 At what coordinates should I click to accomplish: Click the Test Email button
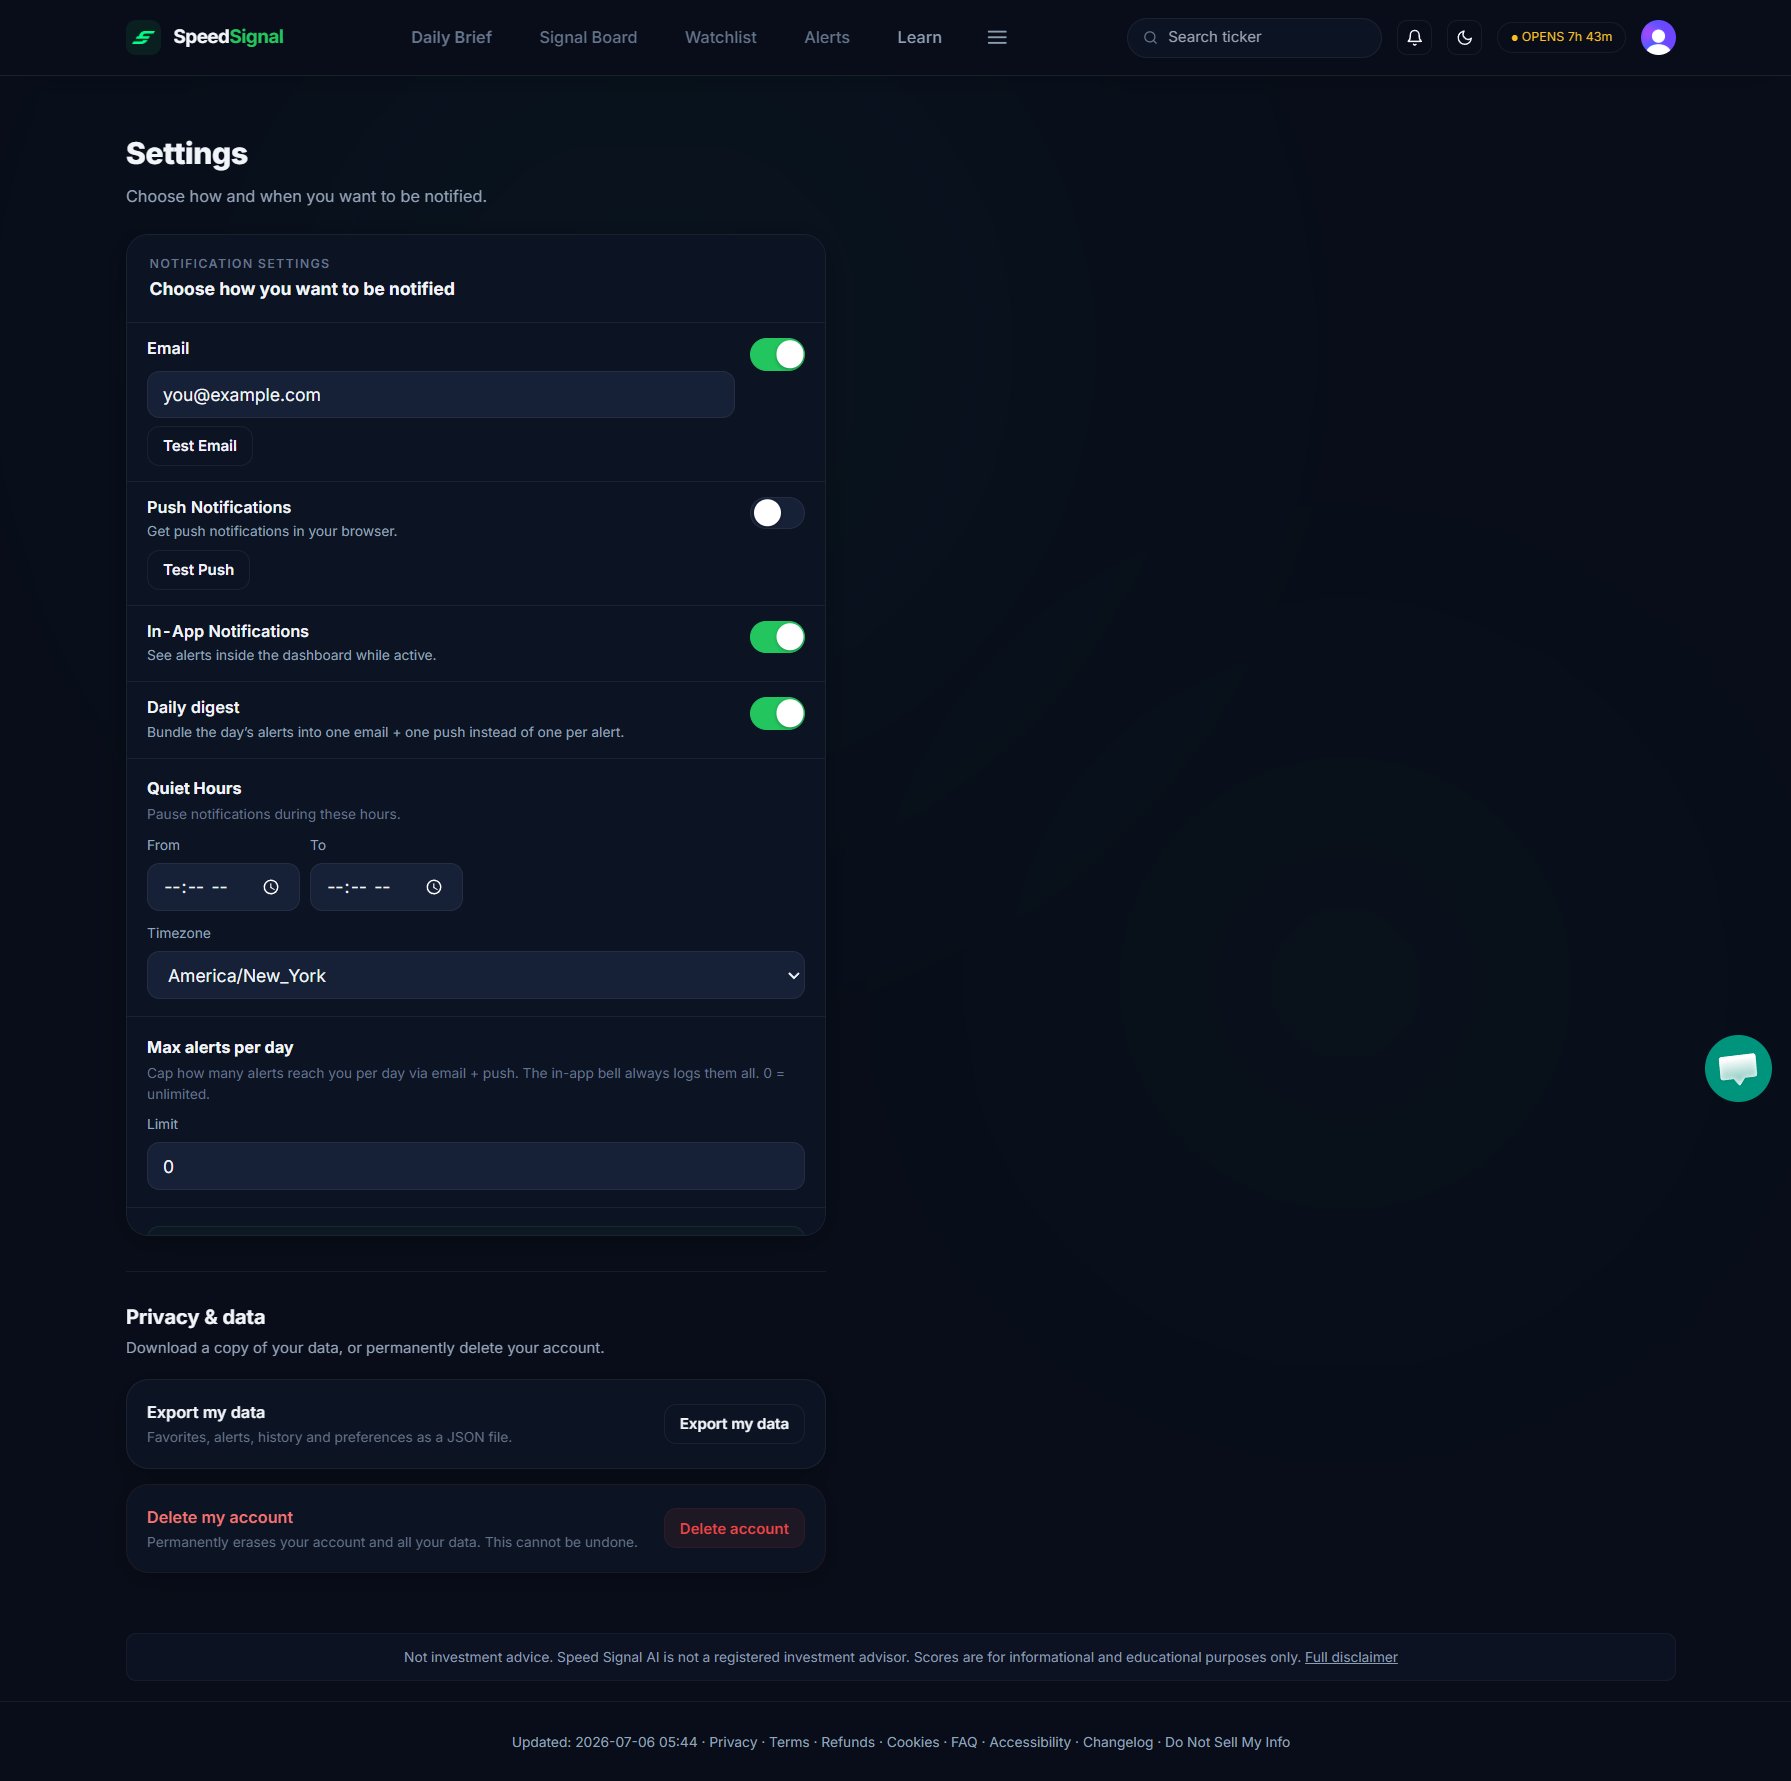(200, 446)
